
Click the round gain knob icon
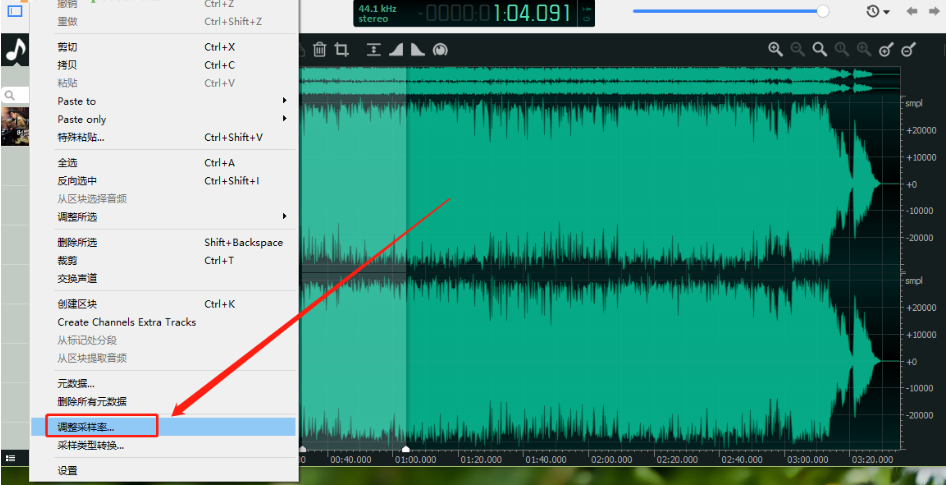(x=440, y=49)
